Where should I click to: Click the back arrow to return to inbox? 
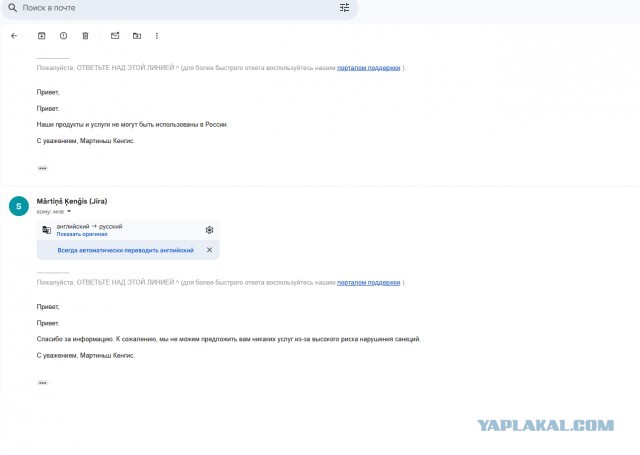(14, 36)
